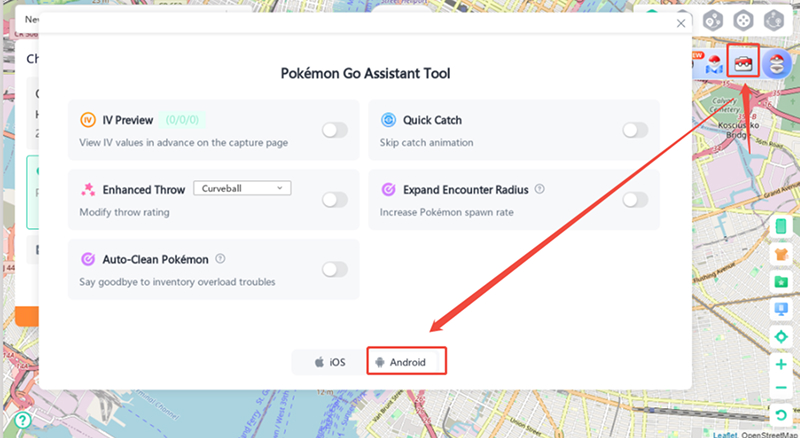Click the open Pokéball round blue icon
Image resolution: width=800 pixels, height=438 pixels.
(777, 64)
